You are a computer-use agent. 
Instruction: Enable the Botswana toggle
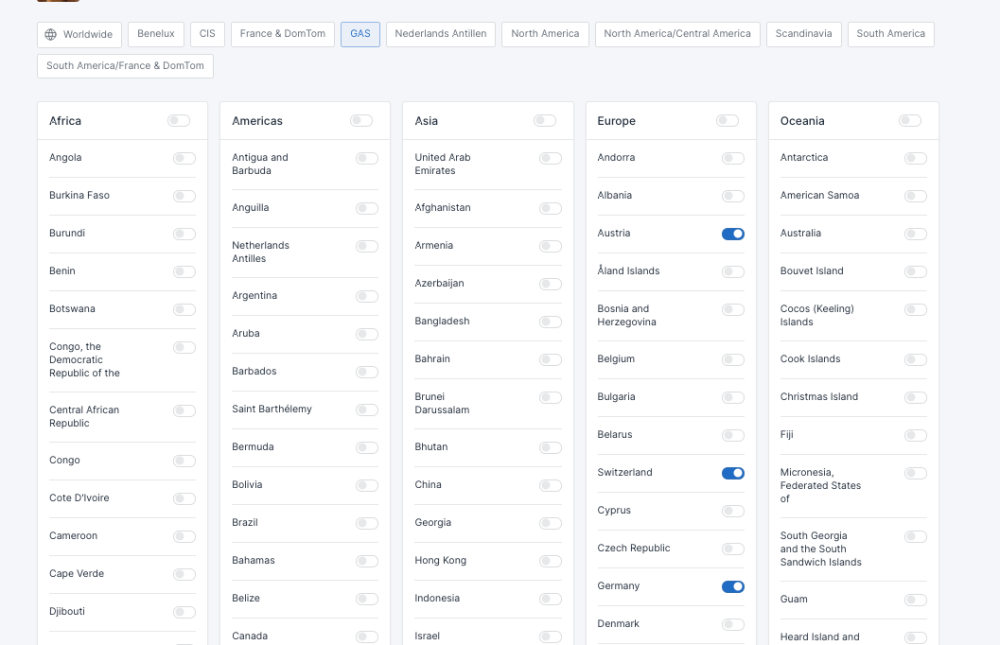[x=184, y=309]
